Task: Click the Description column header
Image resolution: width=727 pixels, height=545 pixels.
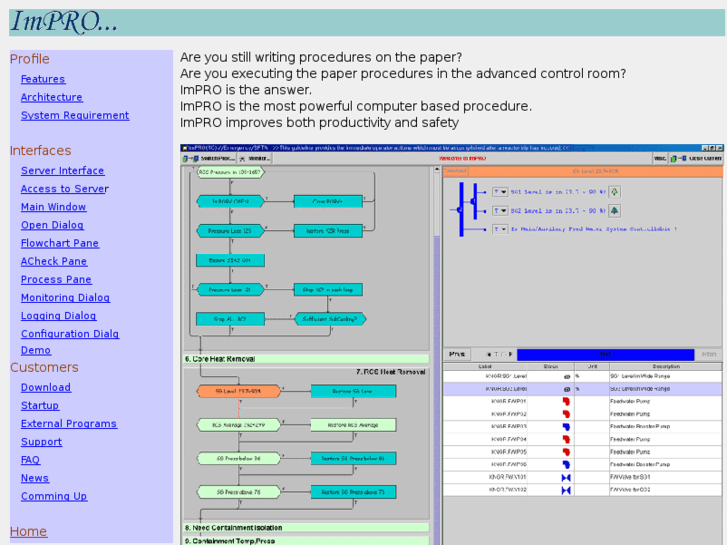Action: [666, 366]
